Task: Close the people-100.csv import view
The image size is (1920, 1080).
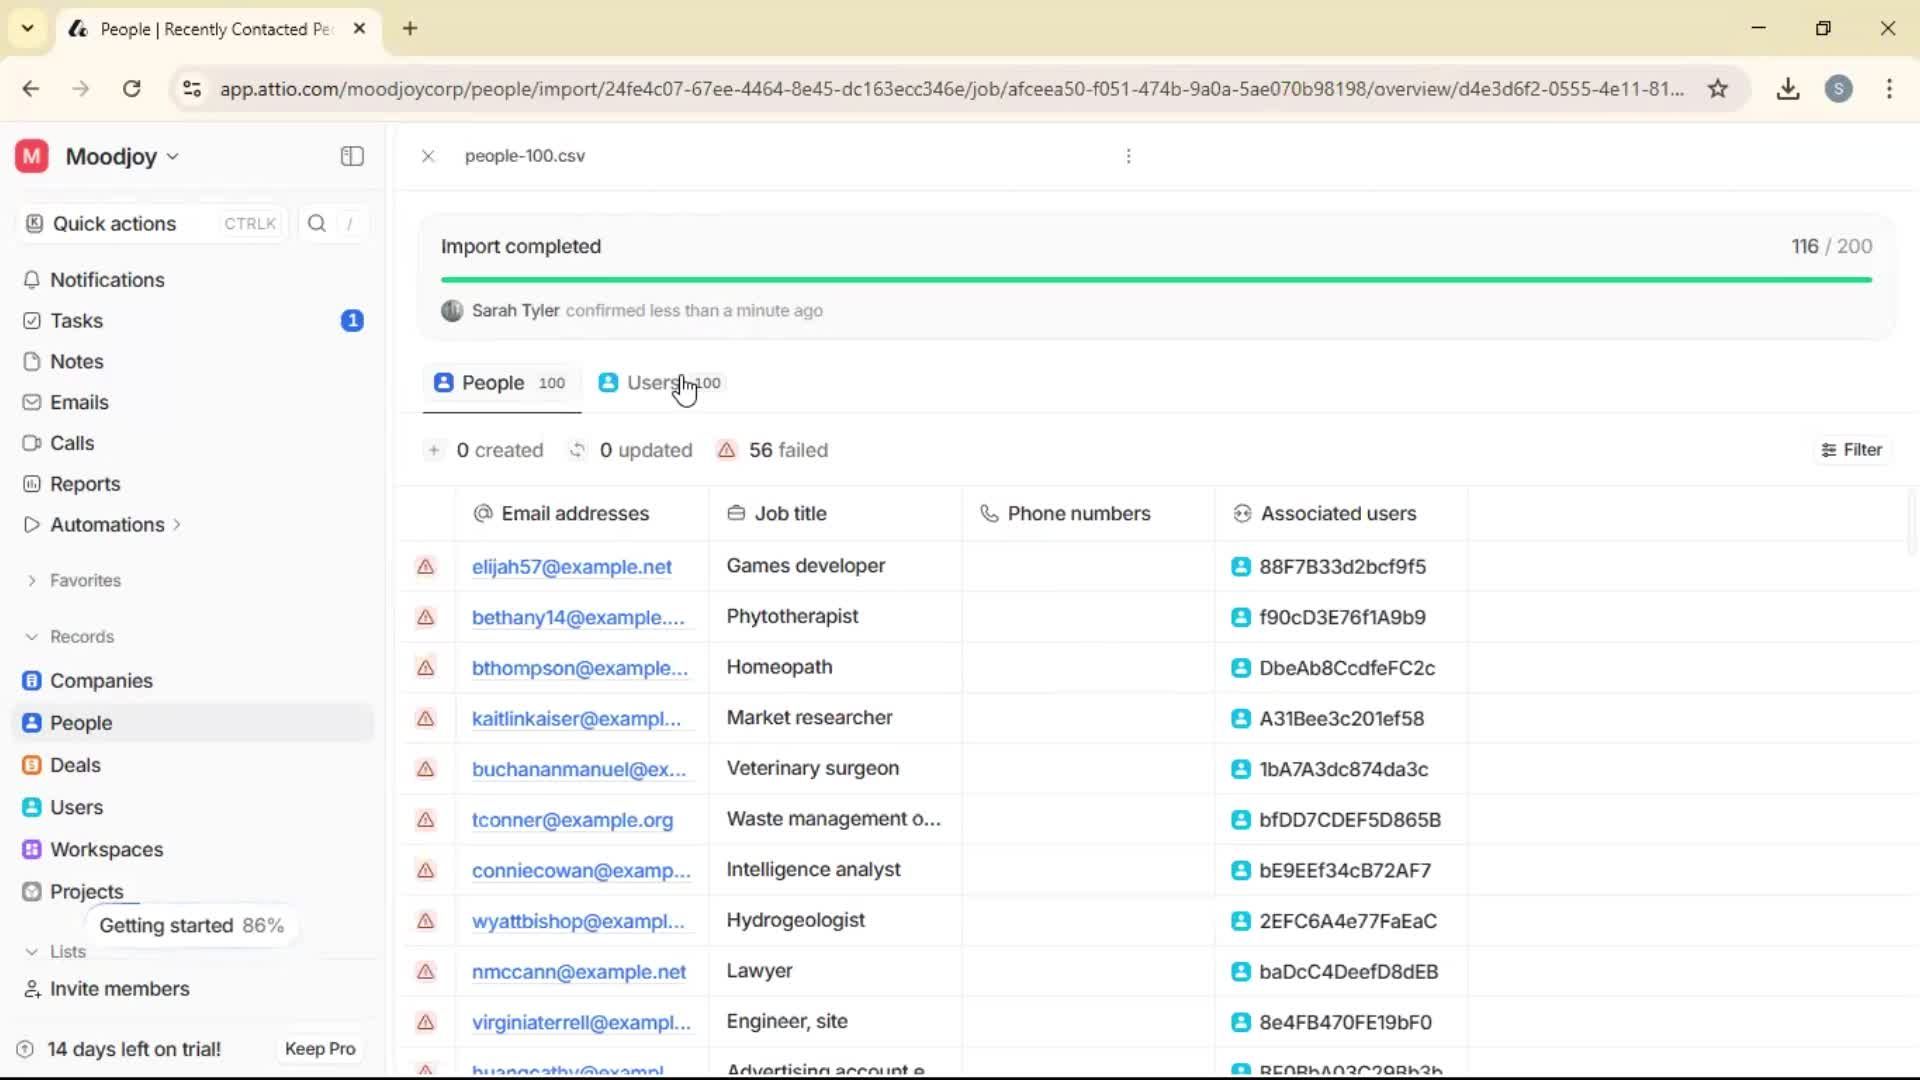Action: pos(428,156)
